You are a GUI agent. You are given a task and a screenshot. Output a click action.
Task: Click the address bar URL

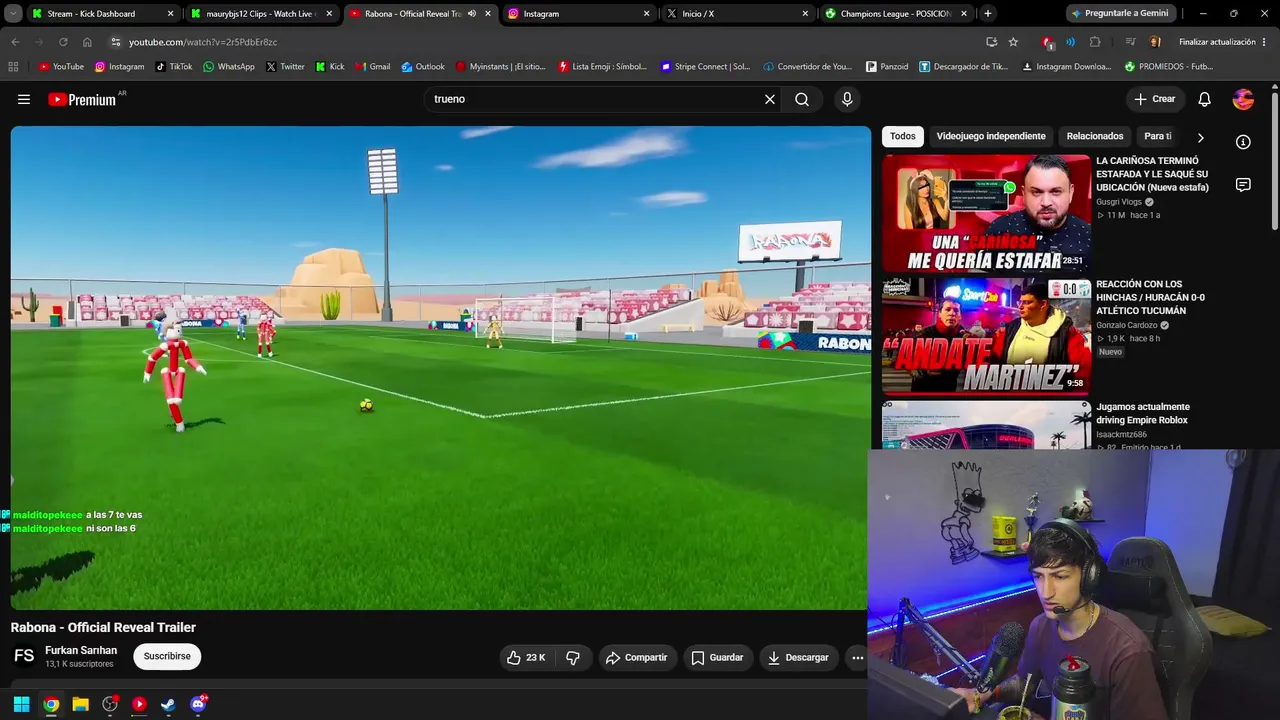coord(203,42)
